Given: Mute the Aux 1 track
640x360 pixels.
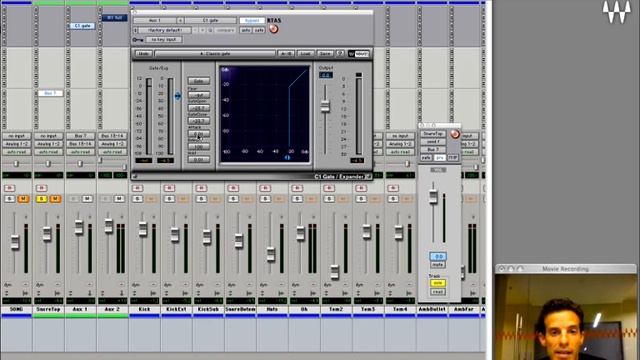Looking at the screenshot, I should (87, 199).
